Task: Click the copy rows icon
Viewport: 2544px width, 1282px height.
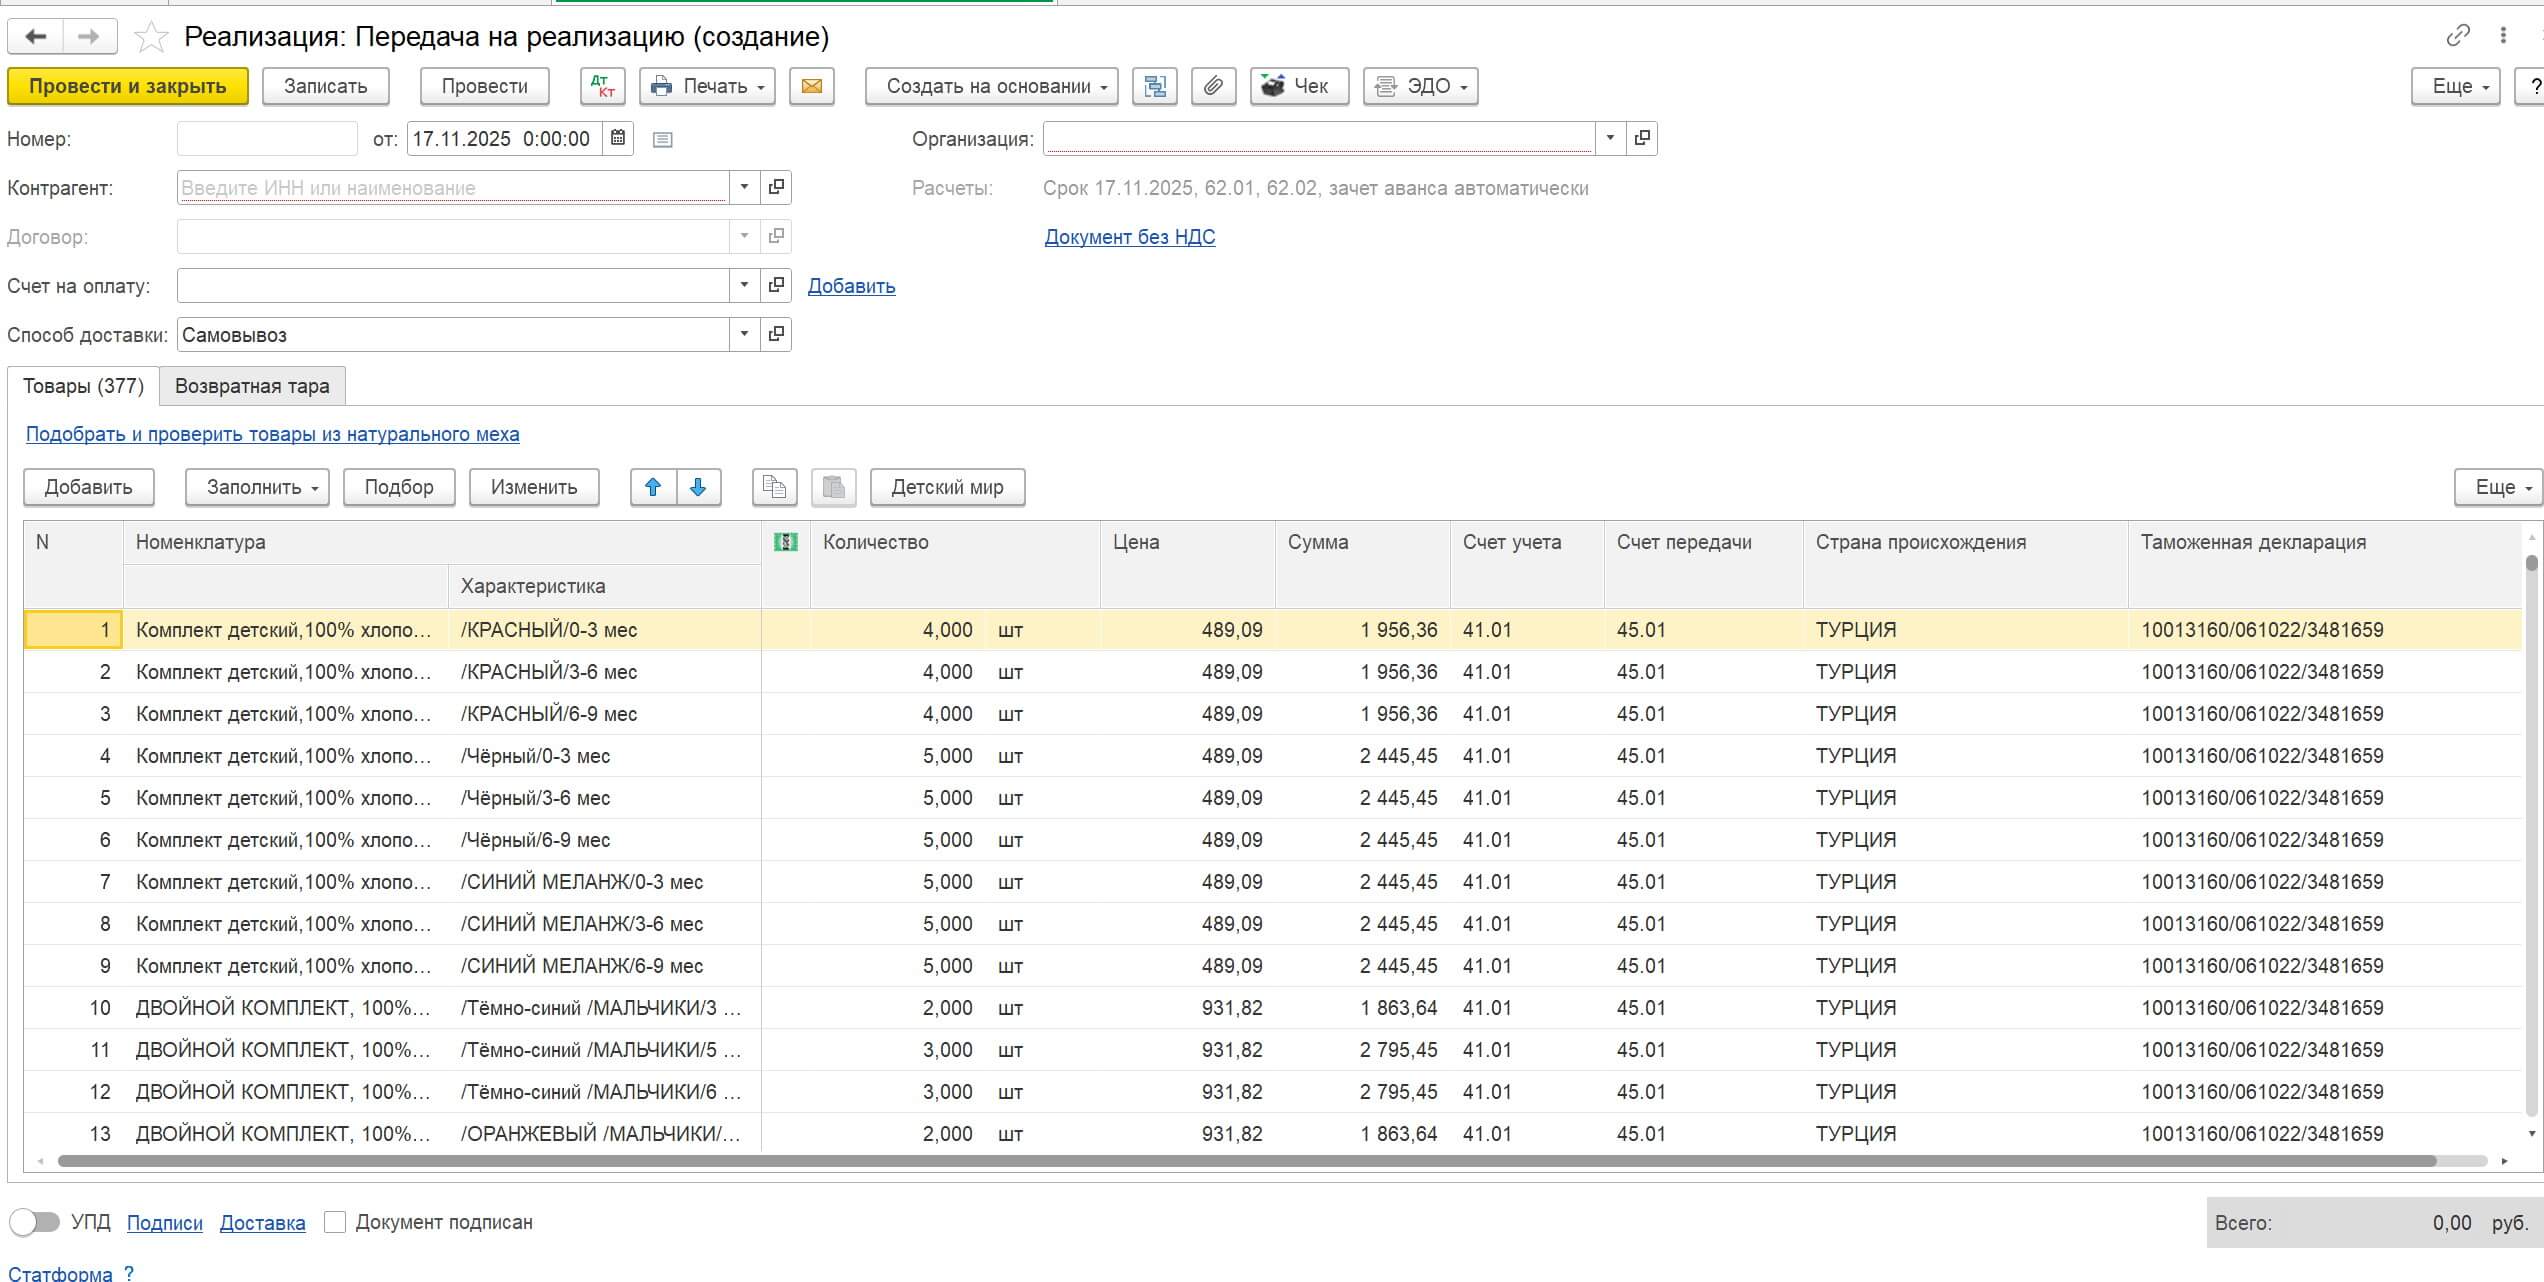Action: (x=774, y=487)
